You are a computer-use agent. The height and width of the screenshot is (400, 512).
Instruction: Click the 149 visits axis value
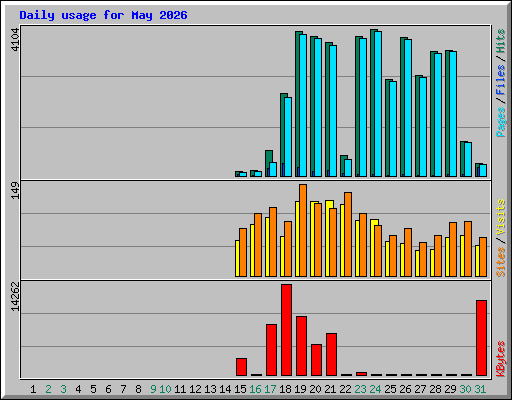click(x=15, y=191)
